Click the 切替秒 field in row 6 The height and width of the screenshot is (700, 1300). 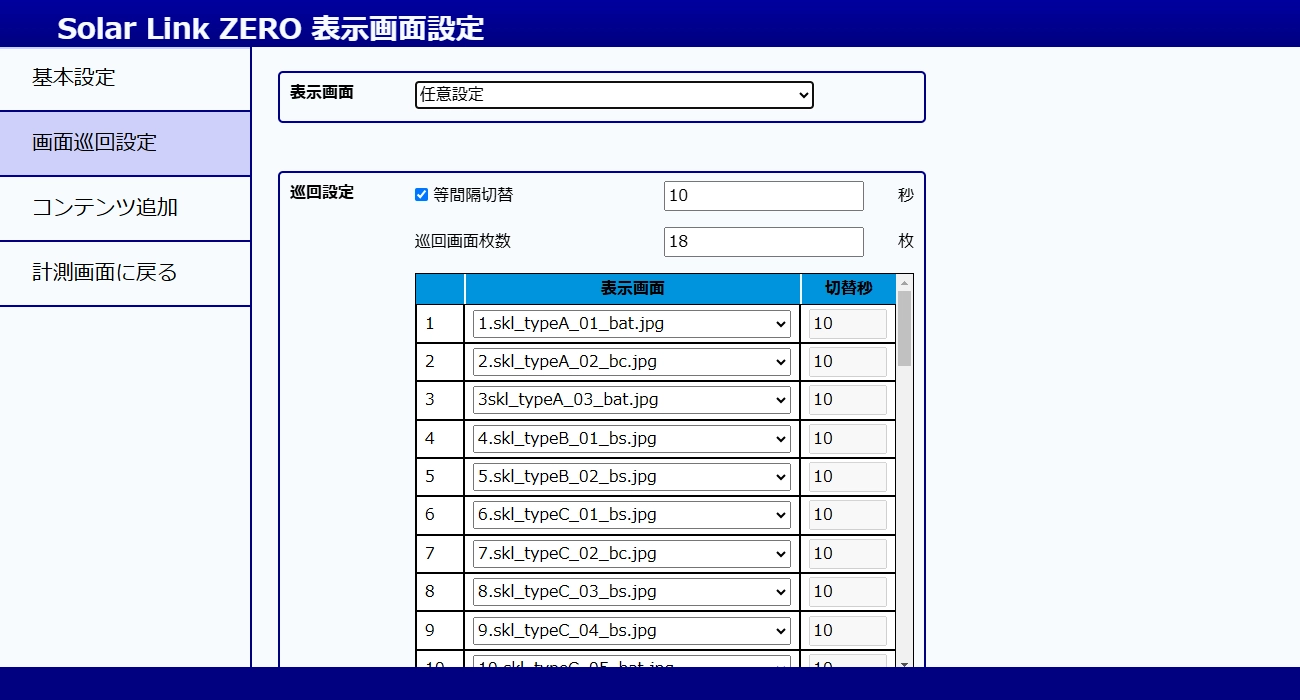[x=847, y=515]
